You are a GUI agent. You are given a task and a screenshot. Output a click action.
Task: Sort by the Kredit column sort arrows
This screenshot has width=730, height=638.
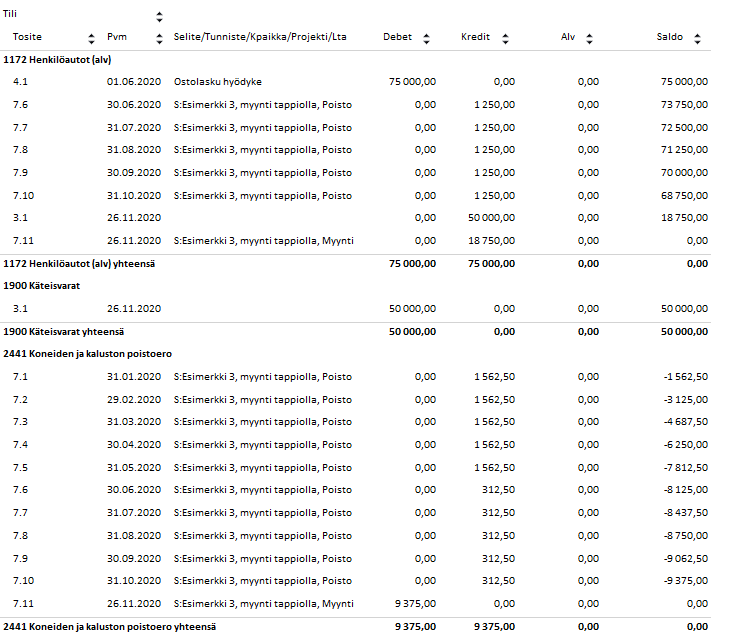click(x=505, y=39)
